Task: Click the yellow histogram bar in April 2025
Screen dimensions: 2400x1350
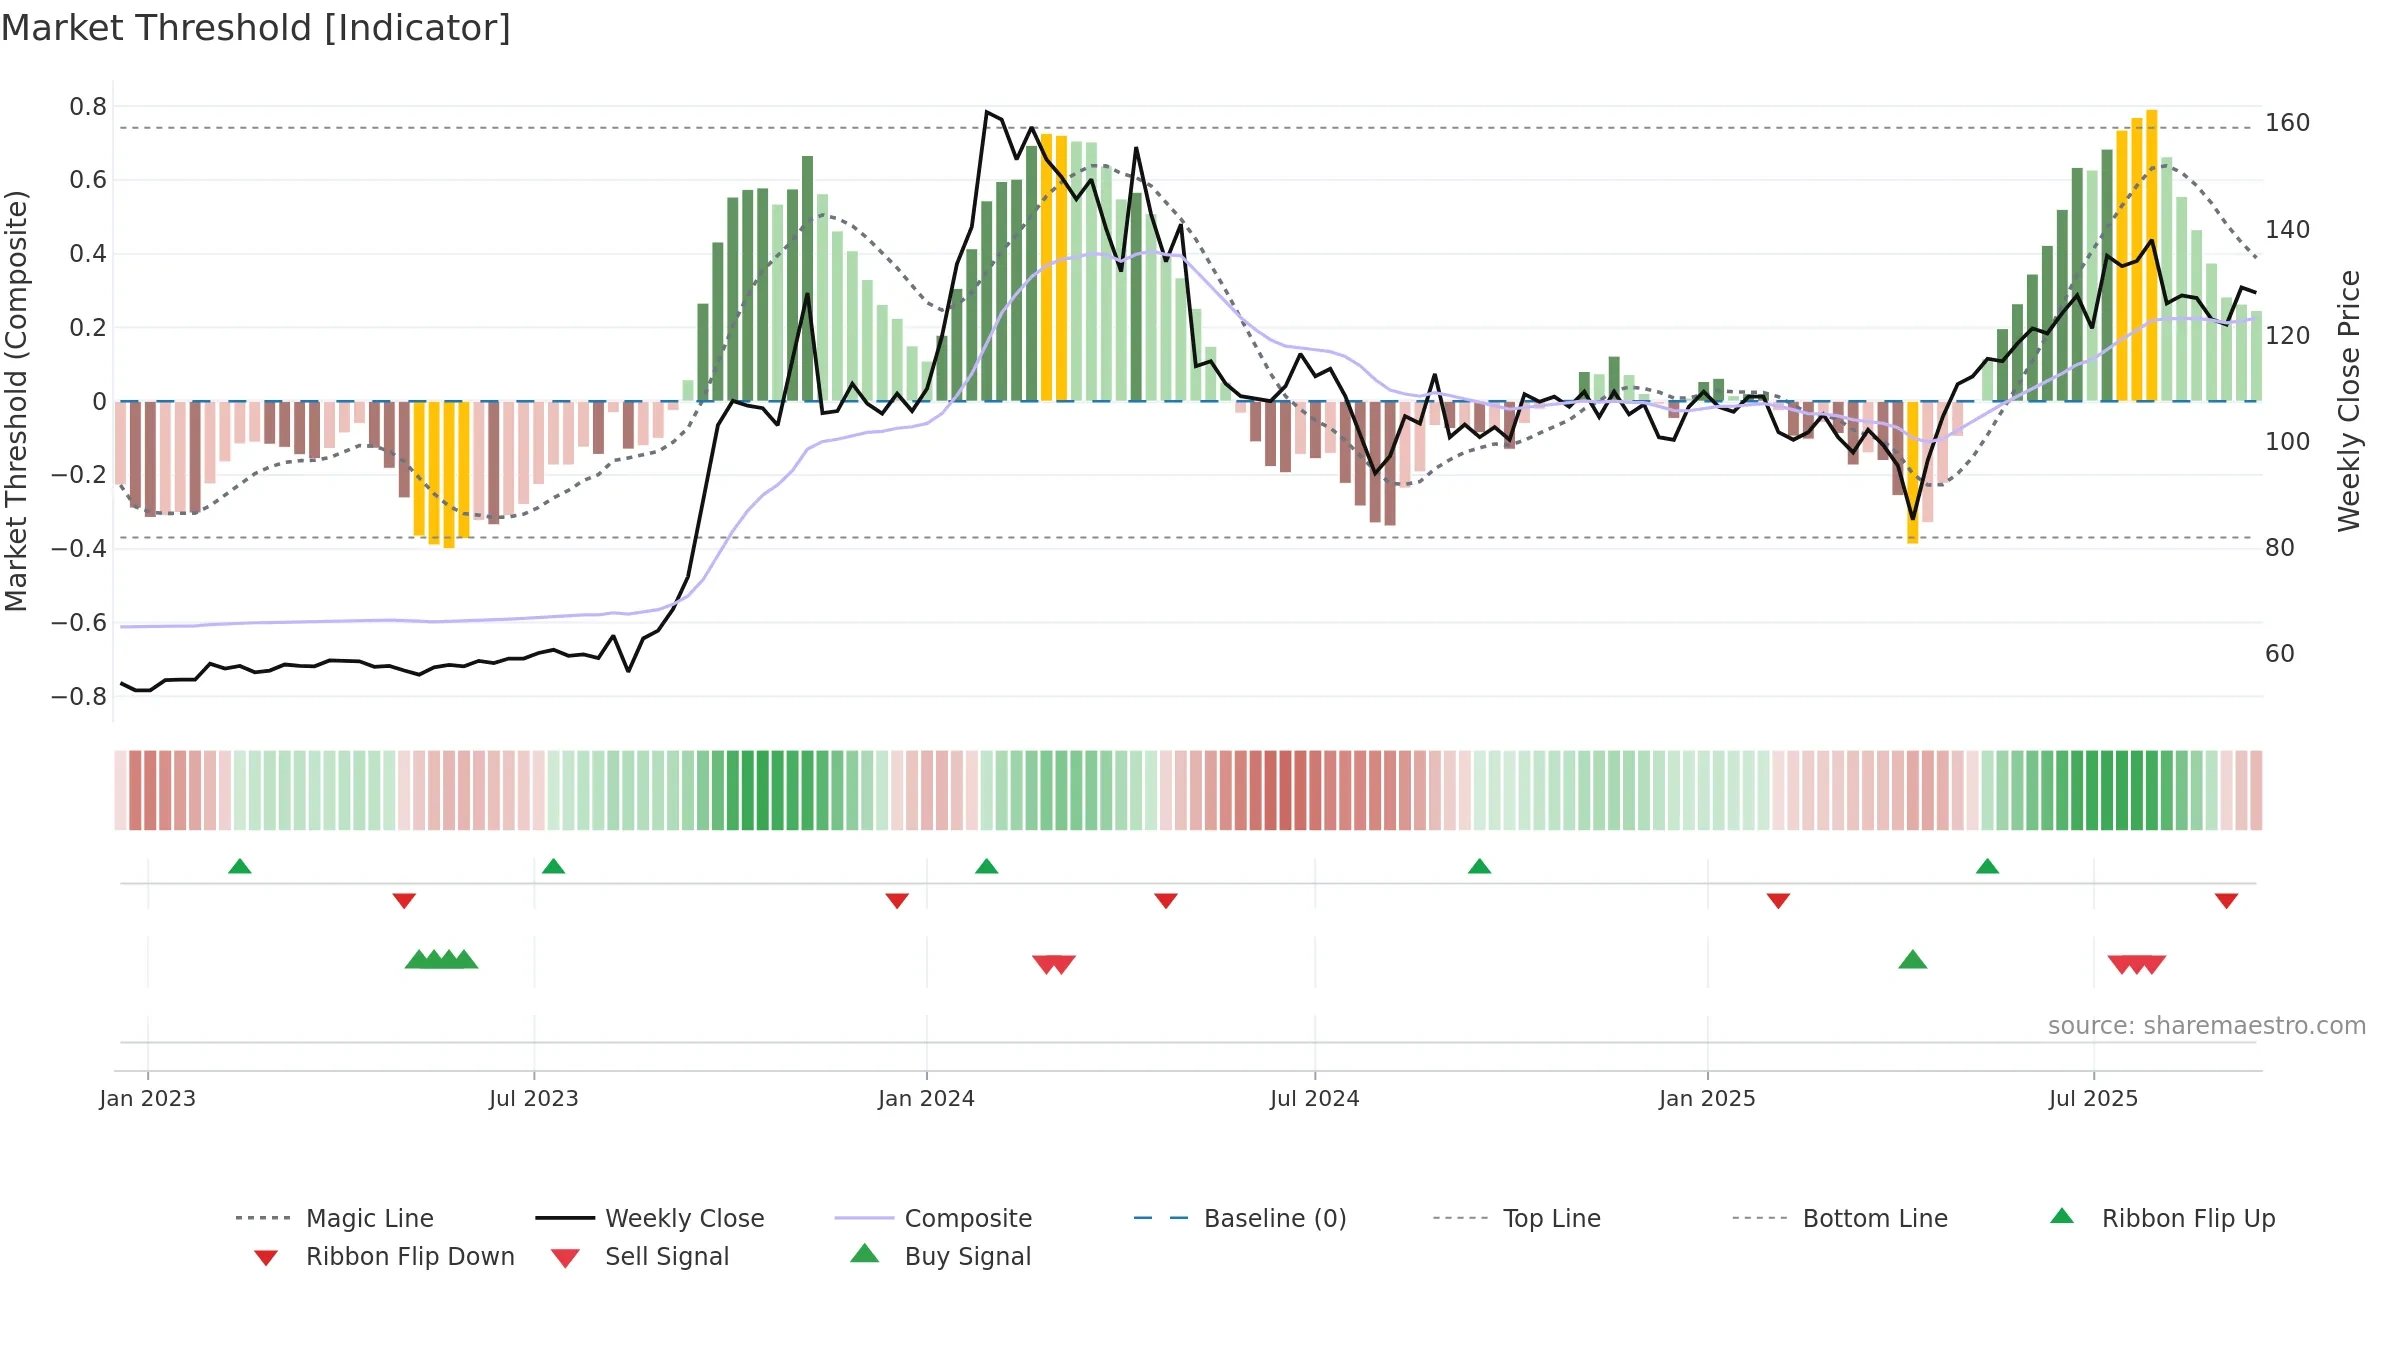Action: coord(1913,472)
